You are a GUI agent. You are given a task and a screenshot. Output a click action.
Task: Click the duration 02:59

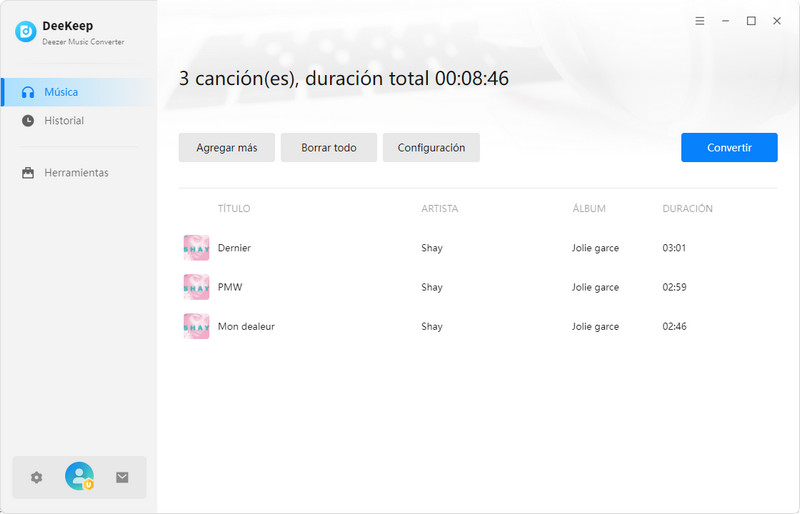tap(674, 287)
